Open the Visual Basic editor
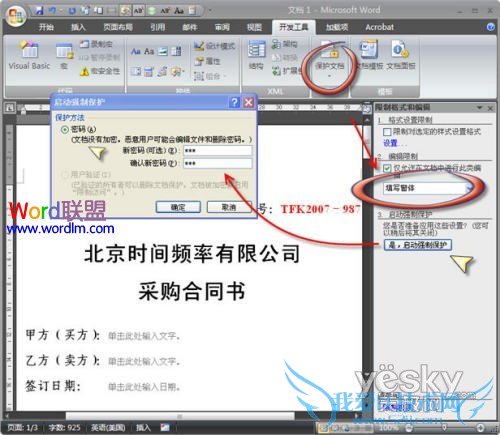 point(29,55)
